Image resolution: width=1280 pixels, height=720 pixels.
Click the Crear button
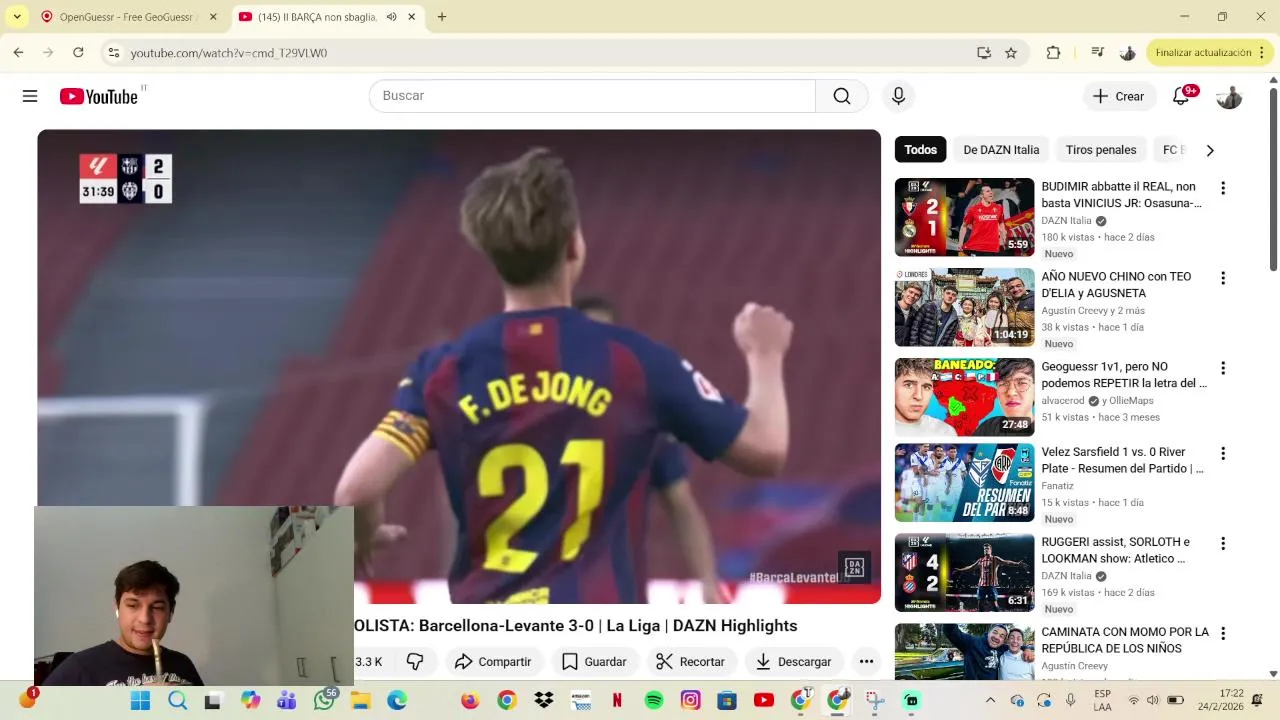click(x=1118, y=96)
